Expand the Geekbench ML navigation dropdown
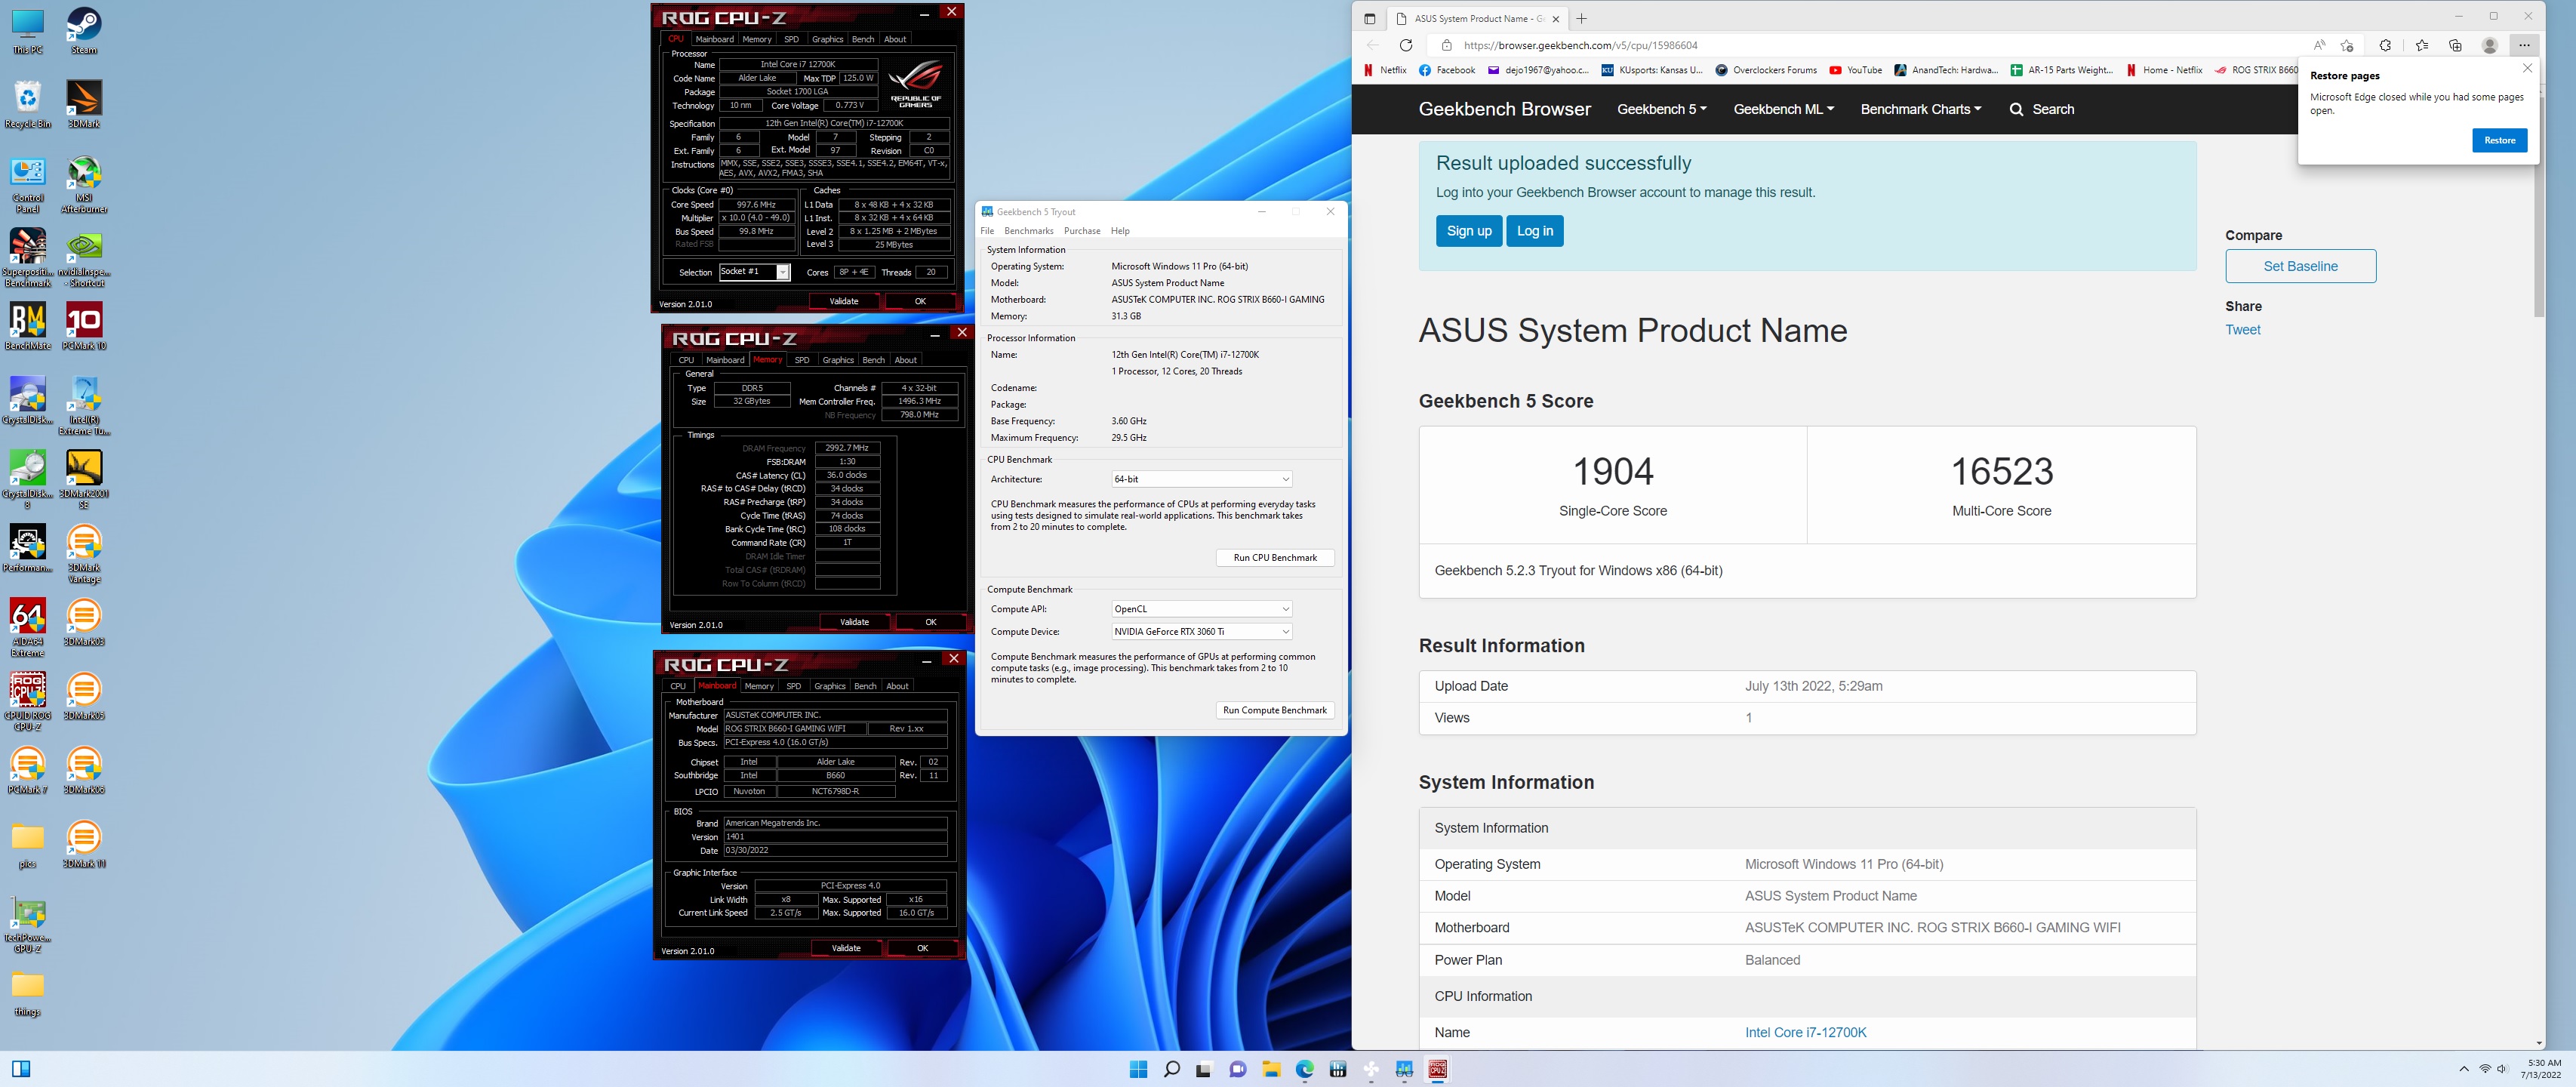Image resolution: width=2576 pixels, height=1087 pixels. 1783,109
